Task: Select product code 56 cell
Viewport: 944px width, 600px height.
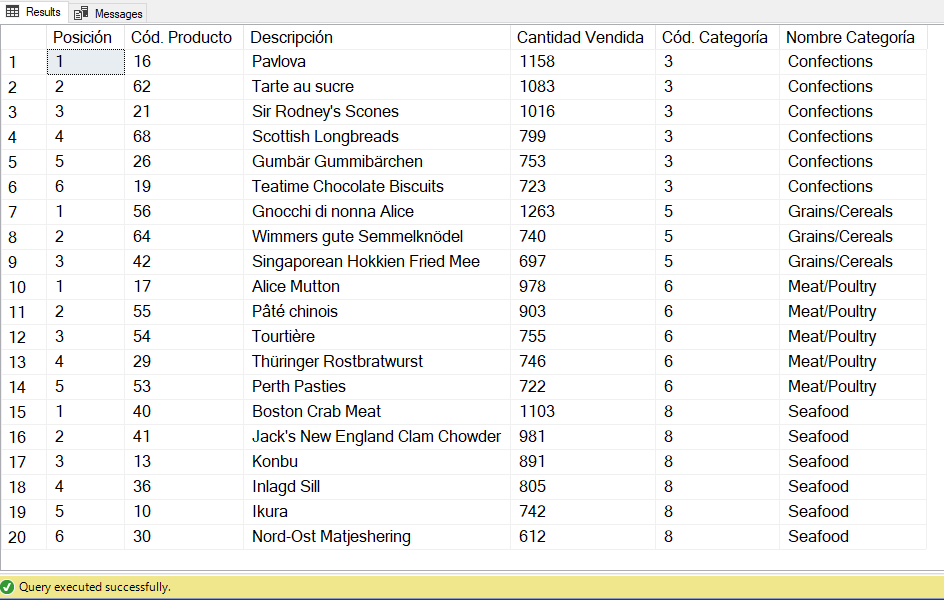Action: (184, 211)
